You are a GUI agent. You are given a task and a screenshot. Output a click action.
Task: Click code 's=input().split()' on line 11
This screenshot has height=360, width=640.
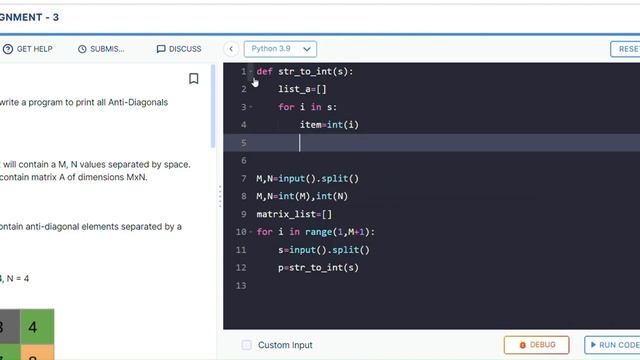[x=324, y=250]
